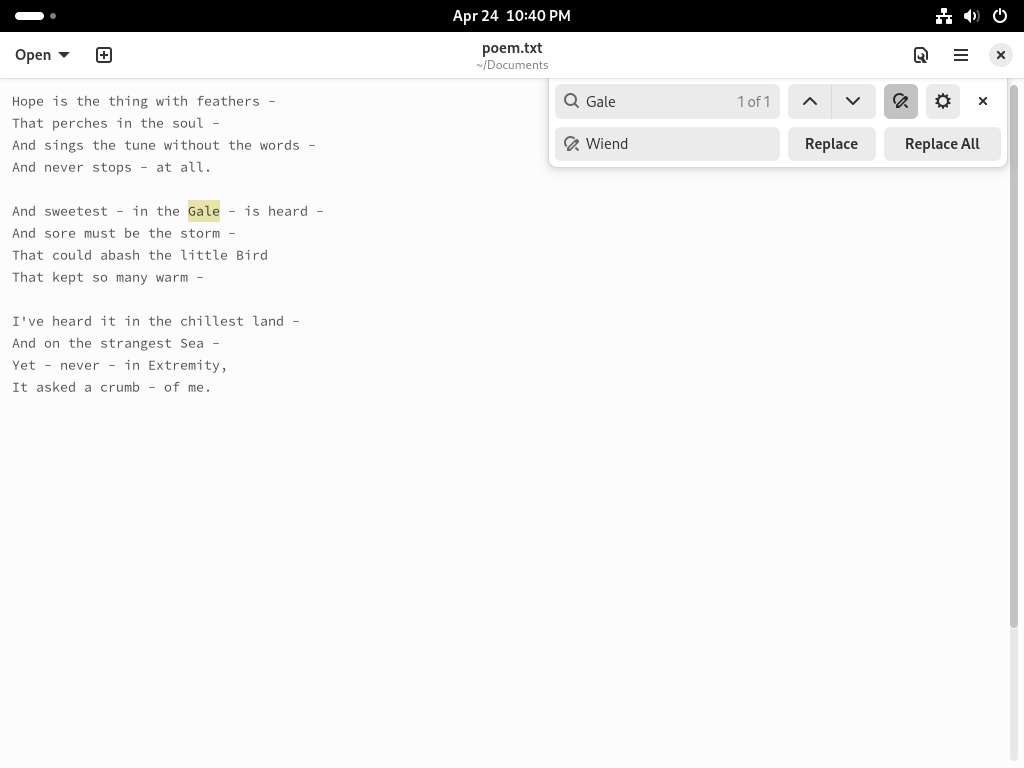1024x768 pixels.
Task: Close the text editor window
Action: [x=1000, y=55]
